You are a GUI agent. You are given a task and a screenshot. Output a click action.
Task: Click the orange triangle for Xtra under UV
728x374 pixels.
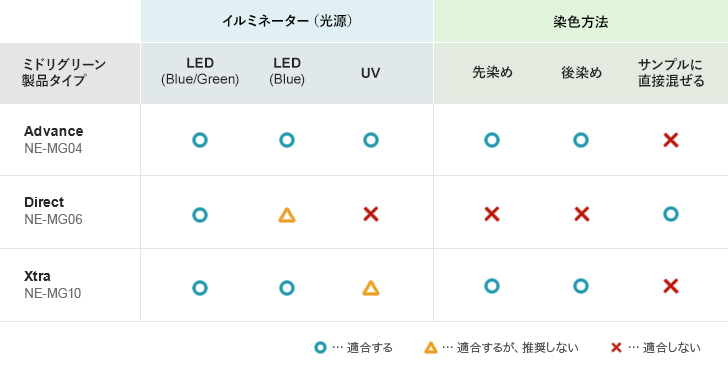[x=371, y=288]
